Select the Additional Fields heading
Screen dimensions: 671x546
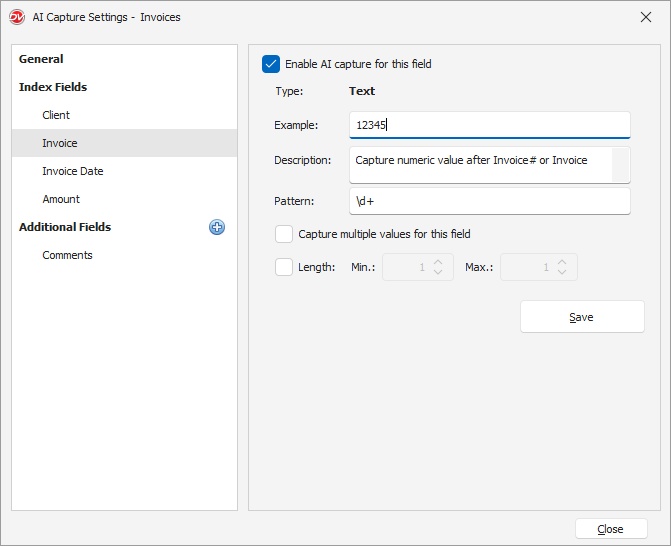tap(65, 227)
